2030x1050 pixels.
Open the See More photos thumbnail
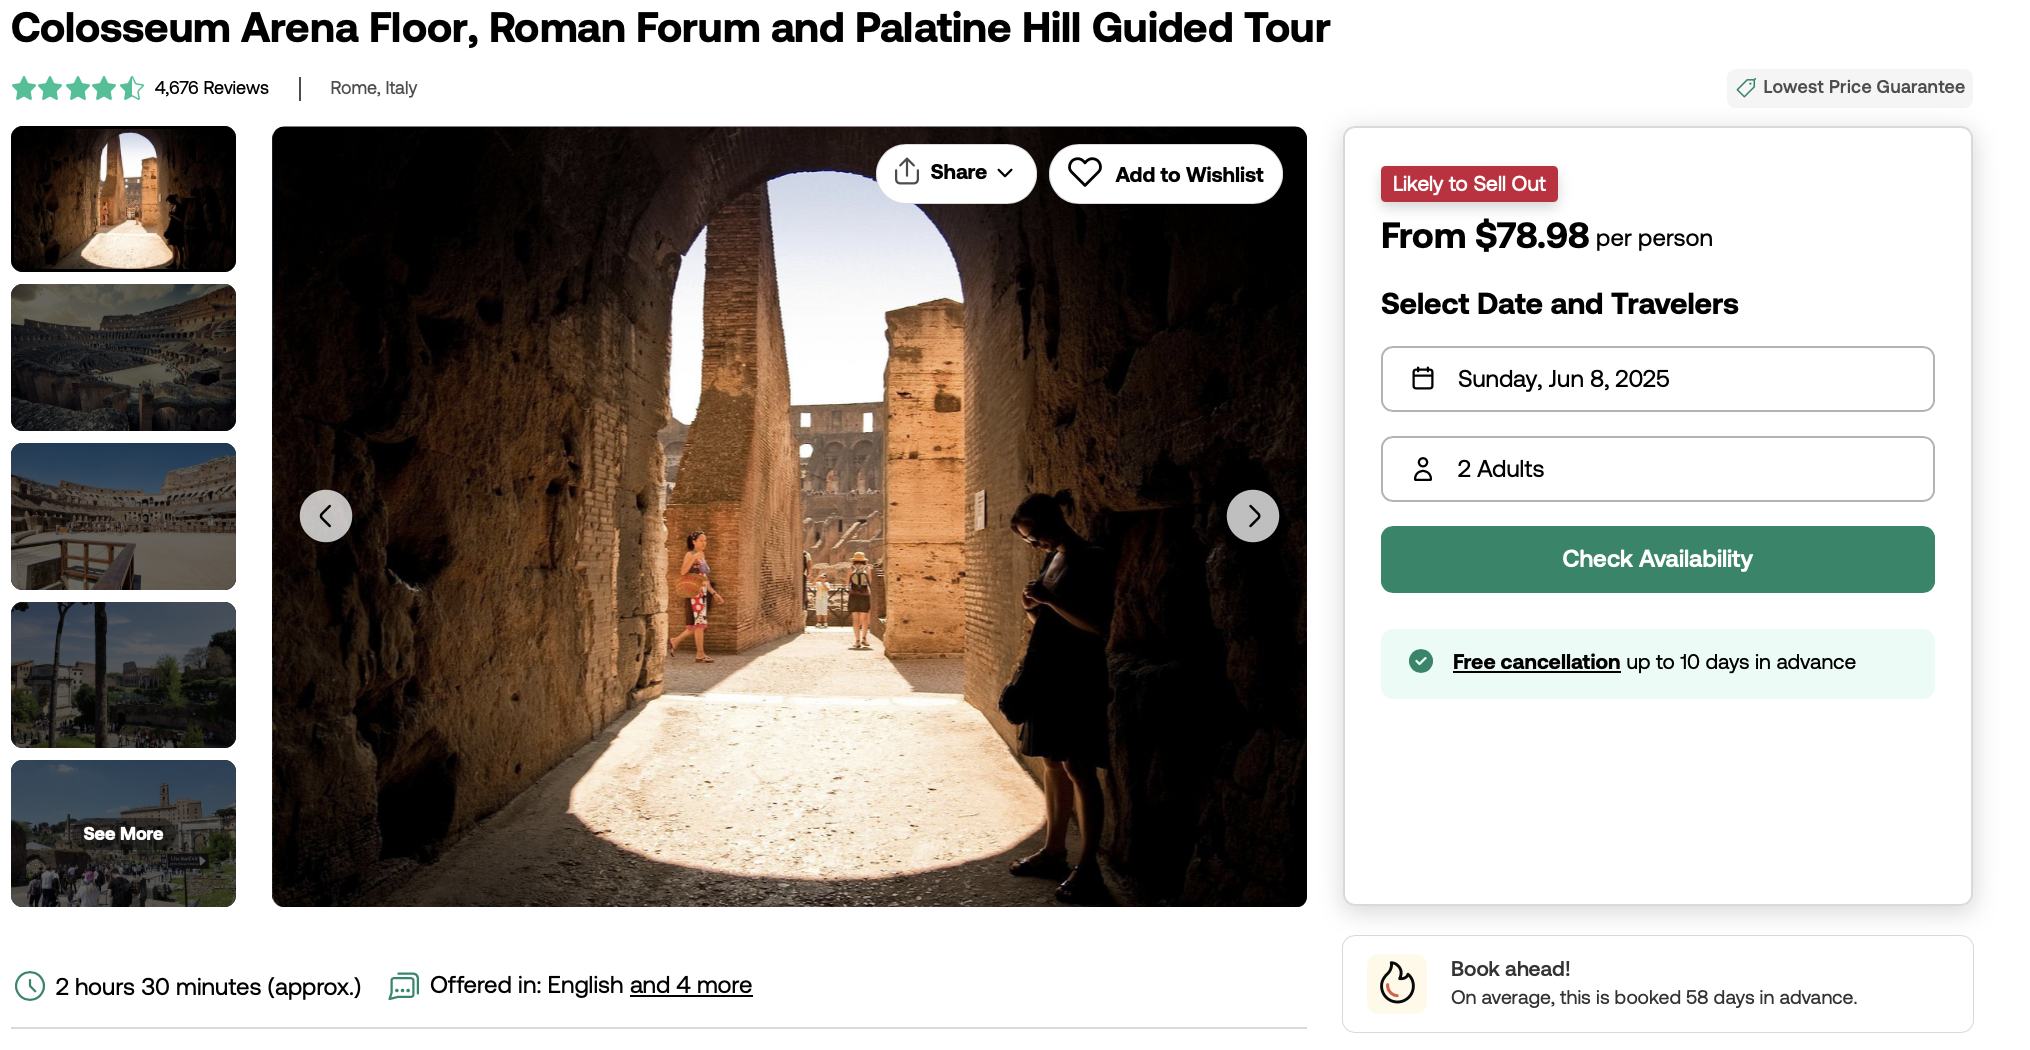coord(123,833)
